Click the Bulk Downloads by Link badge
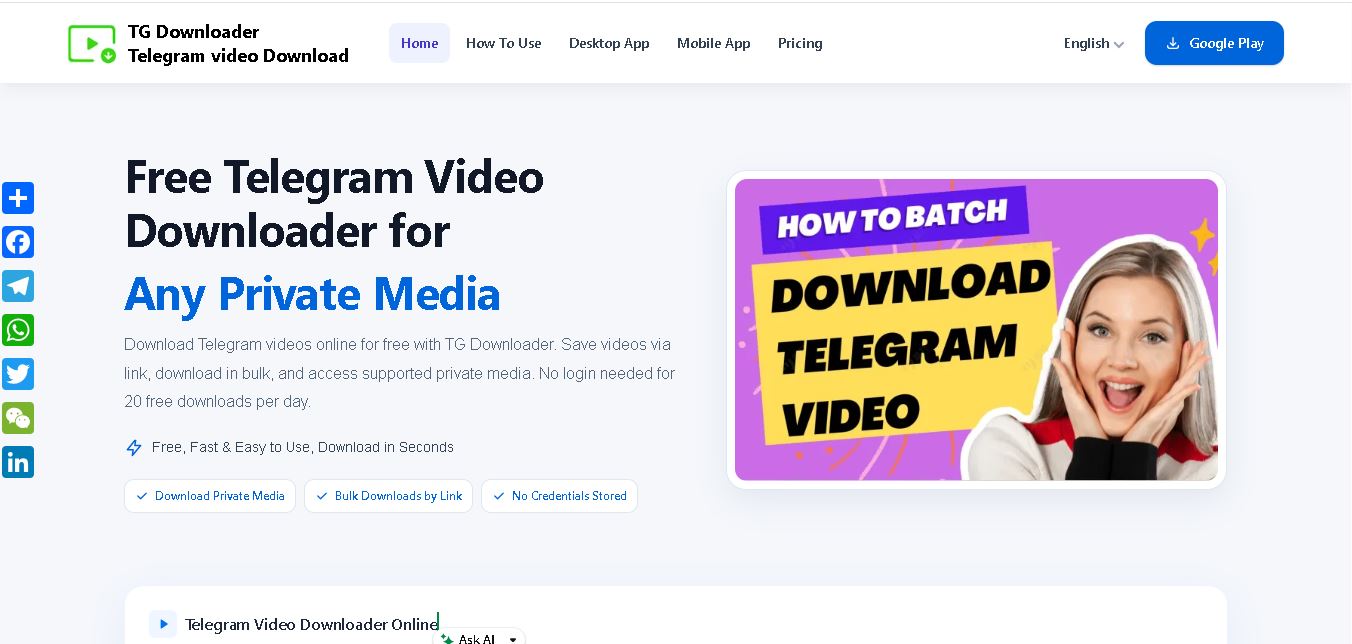 [x=389, y=496]
